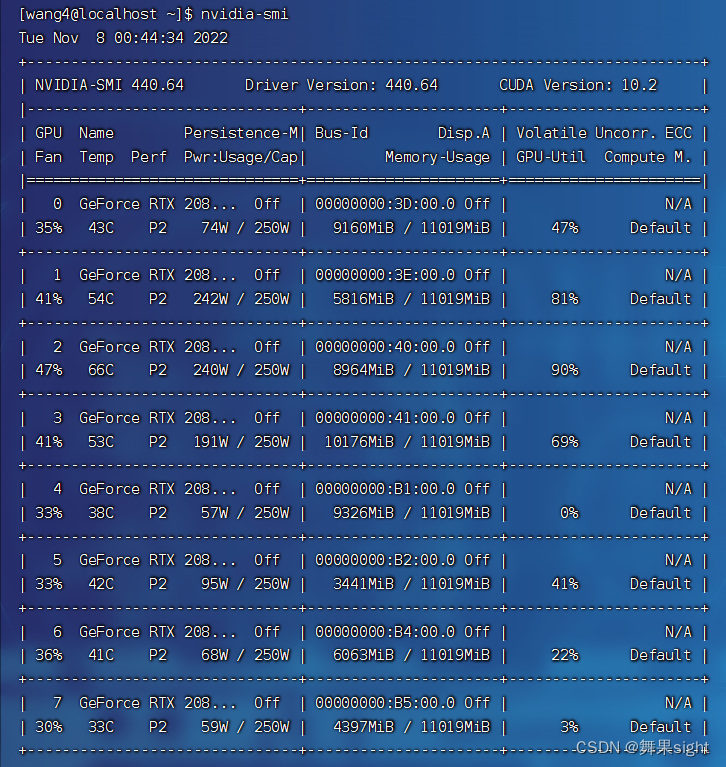Click bus id 00000000:B1:00.0

click(x=385, y=489)
